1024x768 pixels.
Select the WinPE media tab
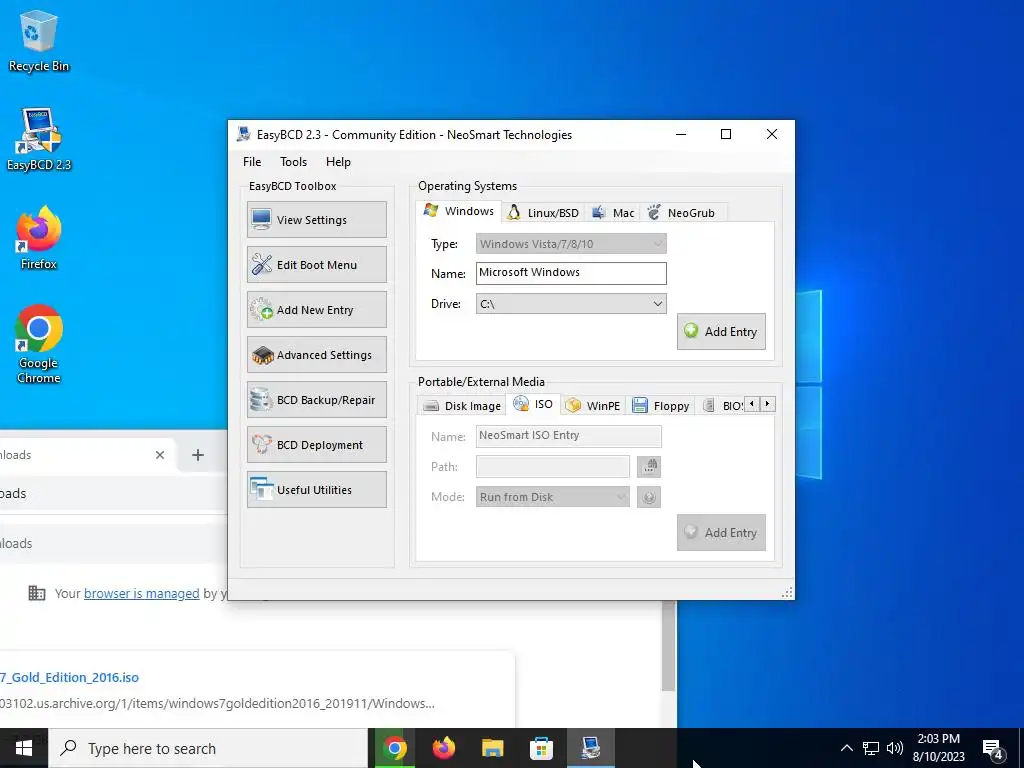point(593,406)
